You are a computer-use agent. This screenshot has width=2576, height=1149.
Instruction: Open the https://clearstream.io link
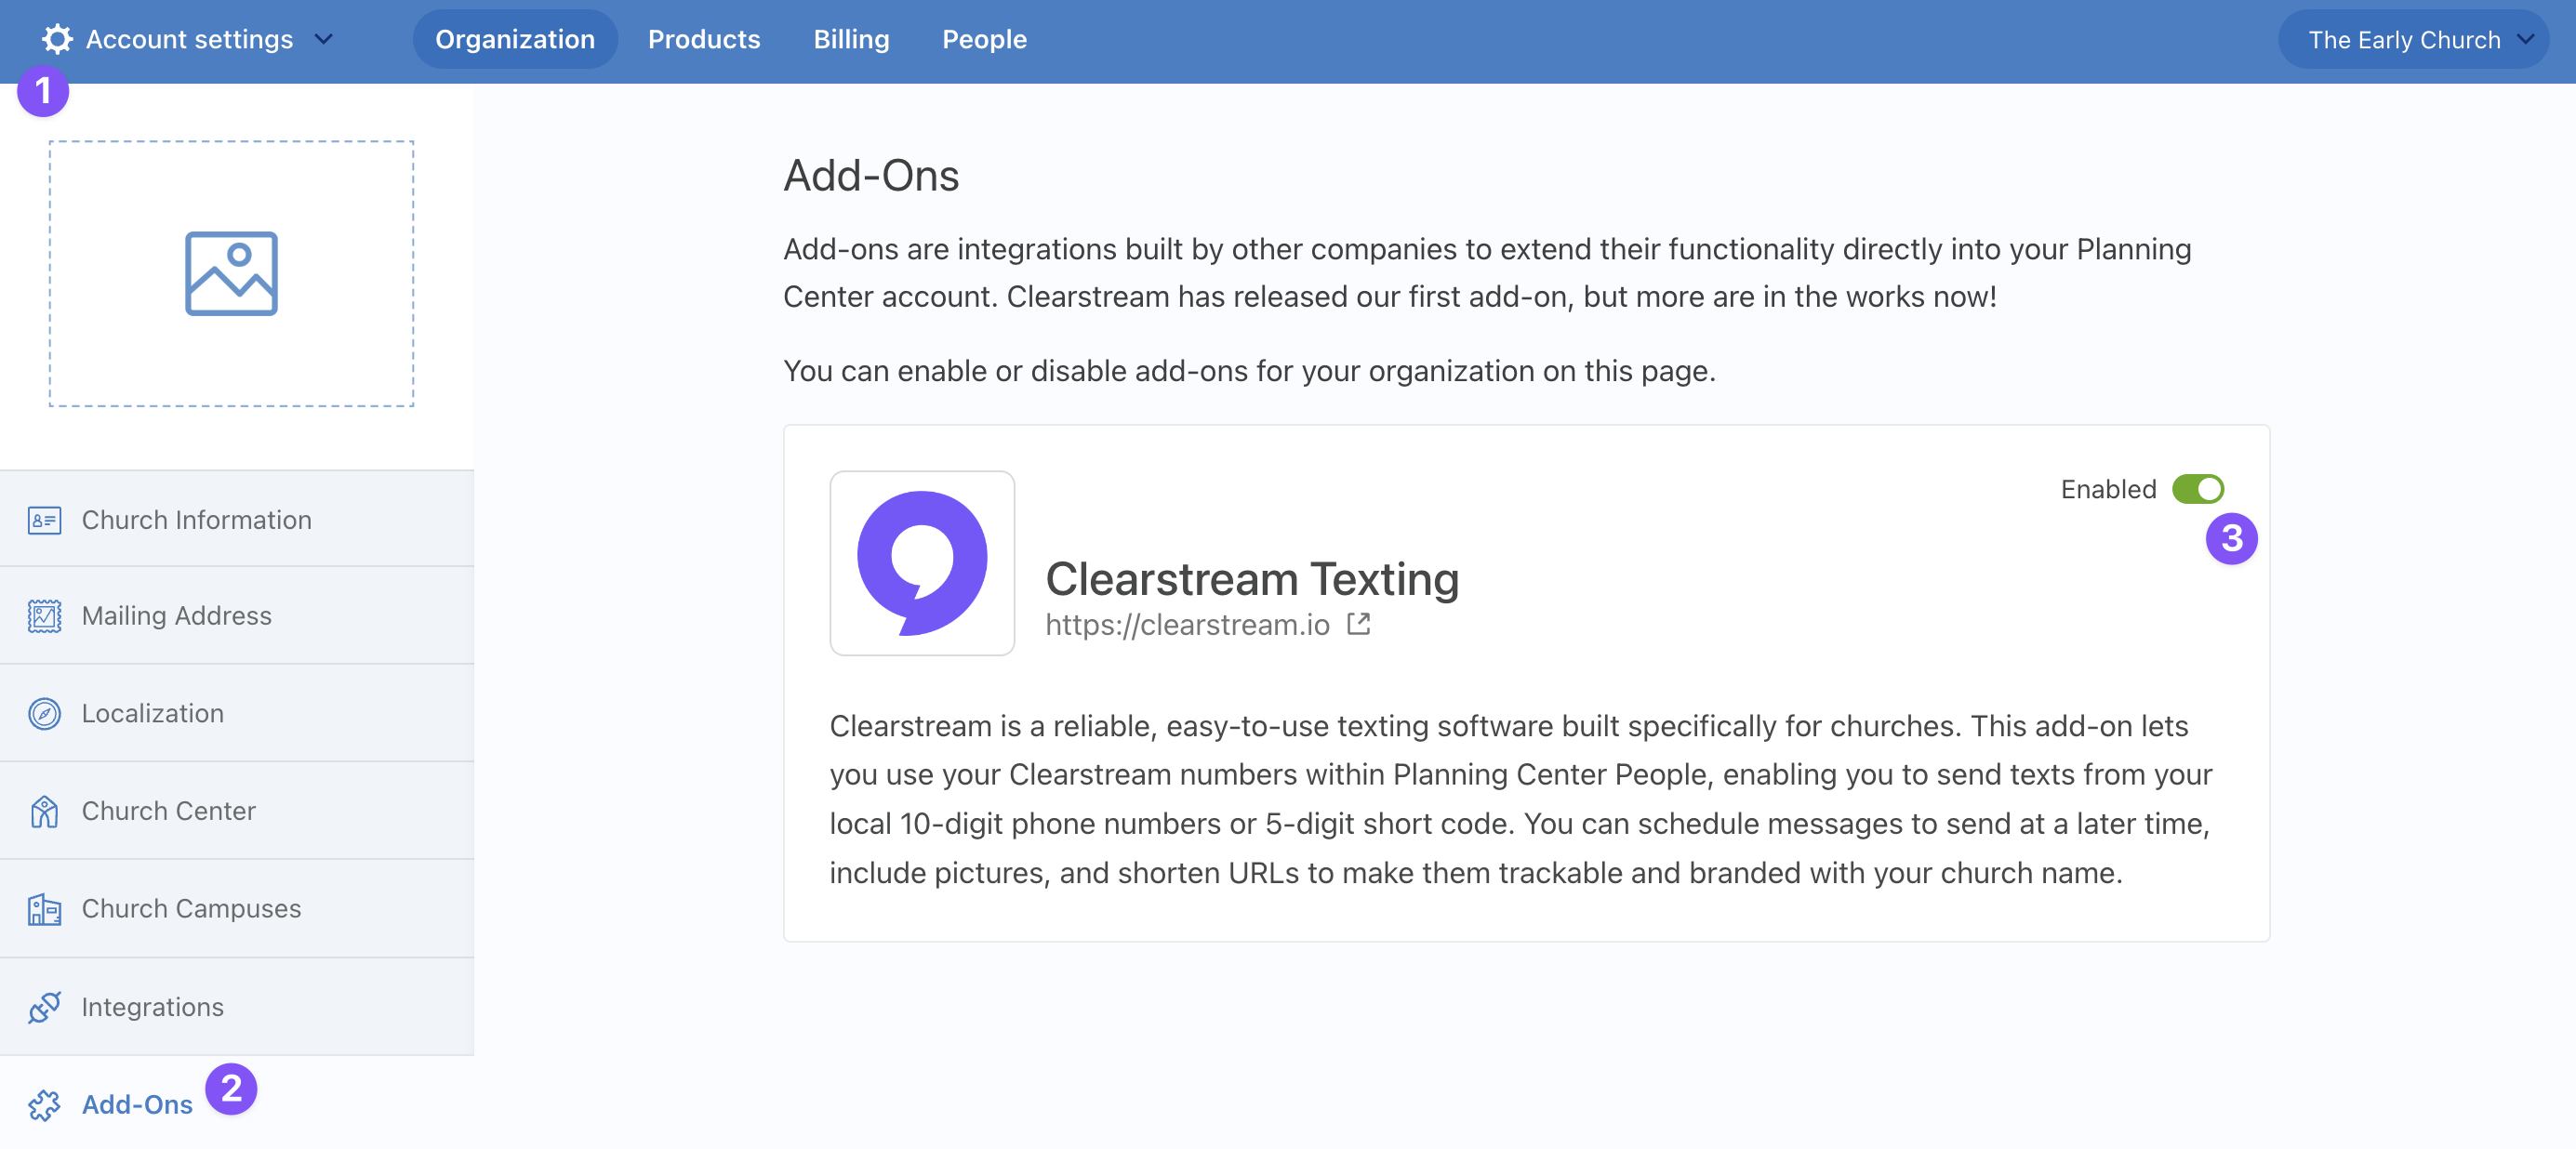(1187, 624)
